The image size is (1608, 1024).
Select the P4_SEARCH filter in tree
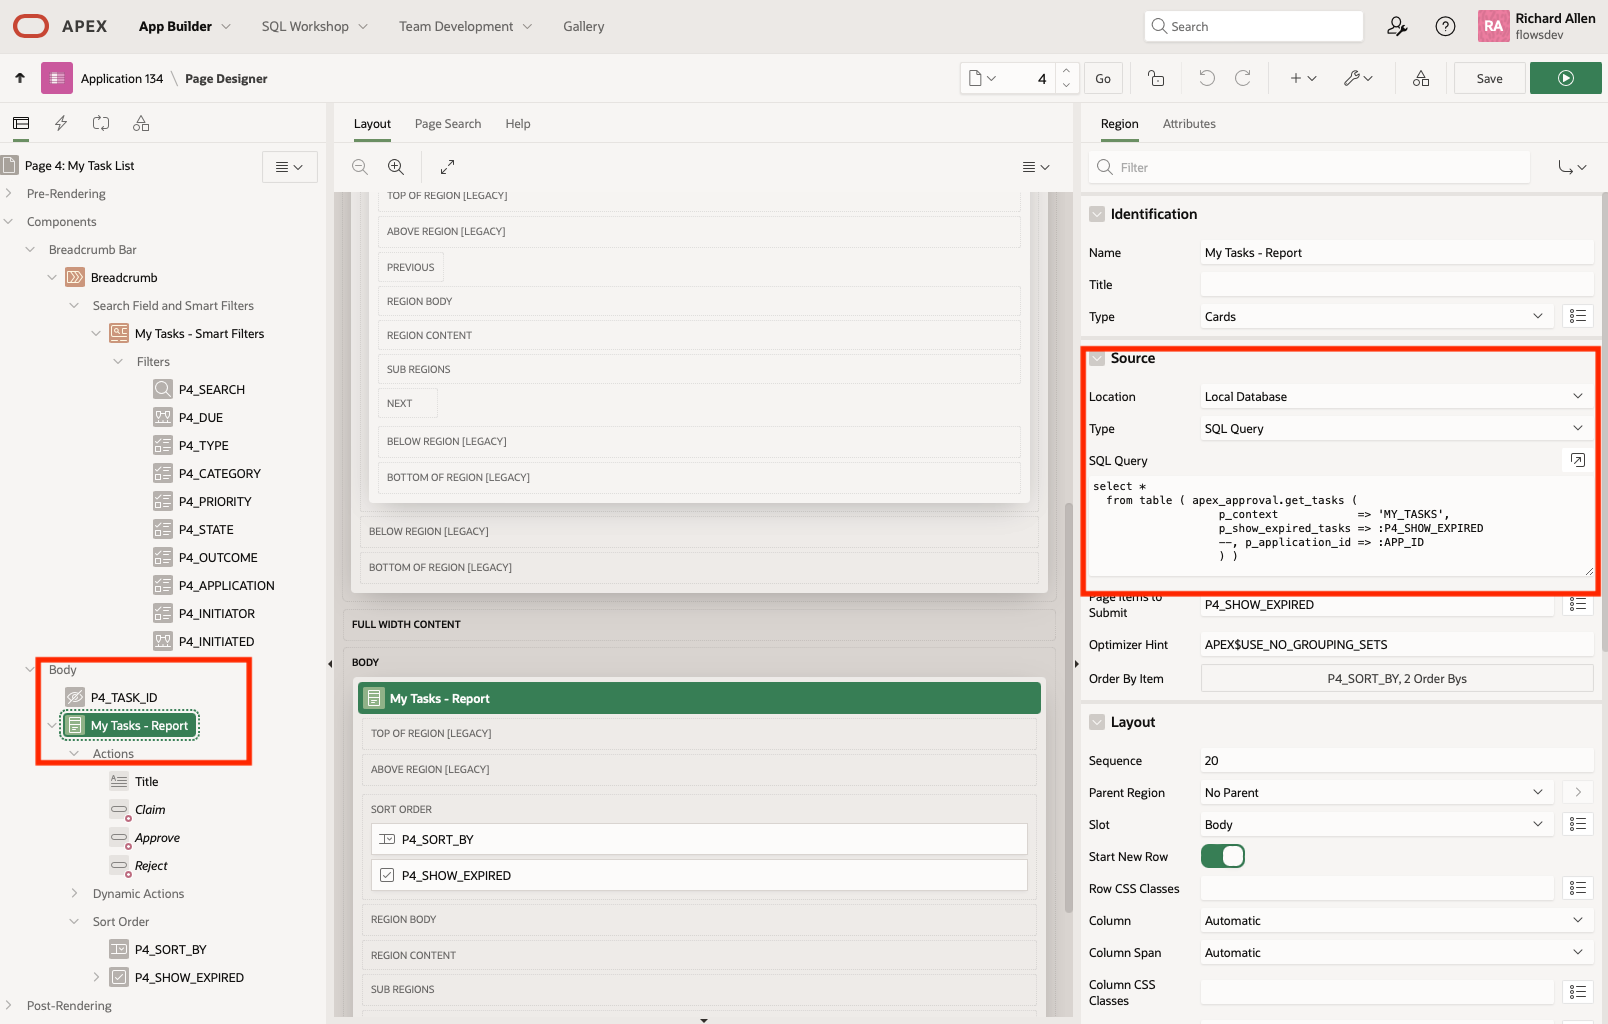[211, 390]
